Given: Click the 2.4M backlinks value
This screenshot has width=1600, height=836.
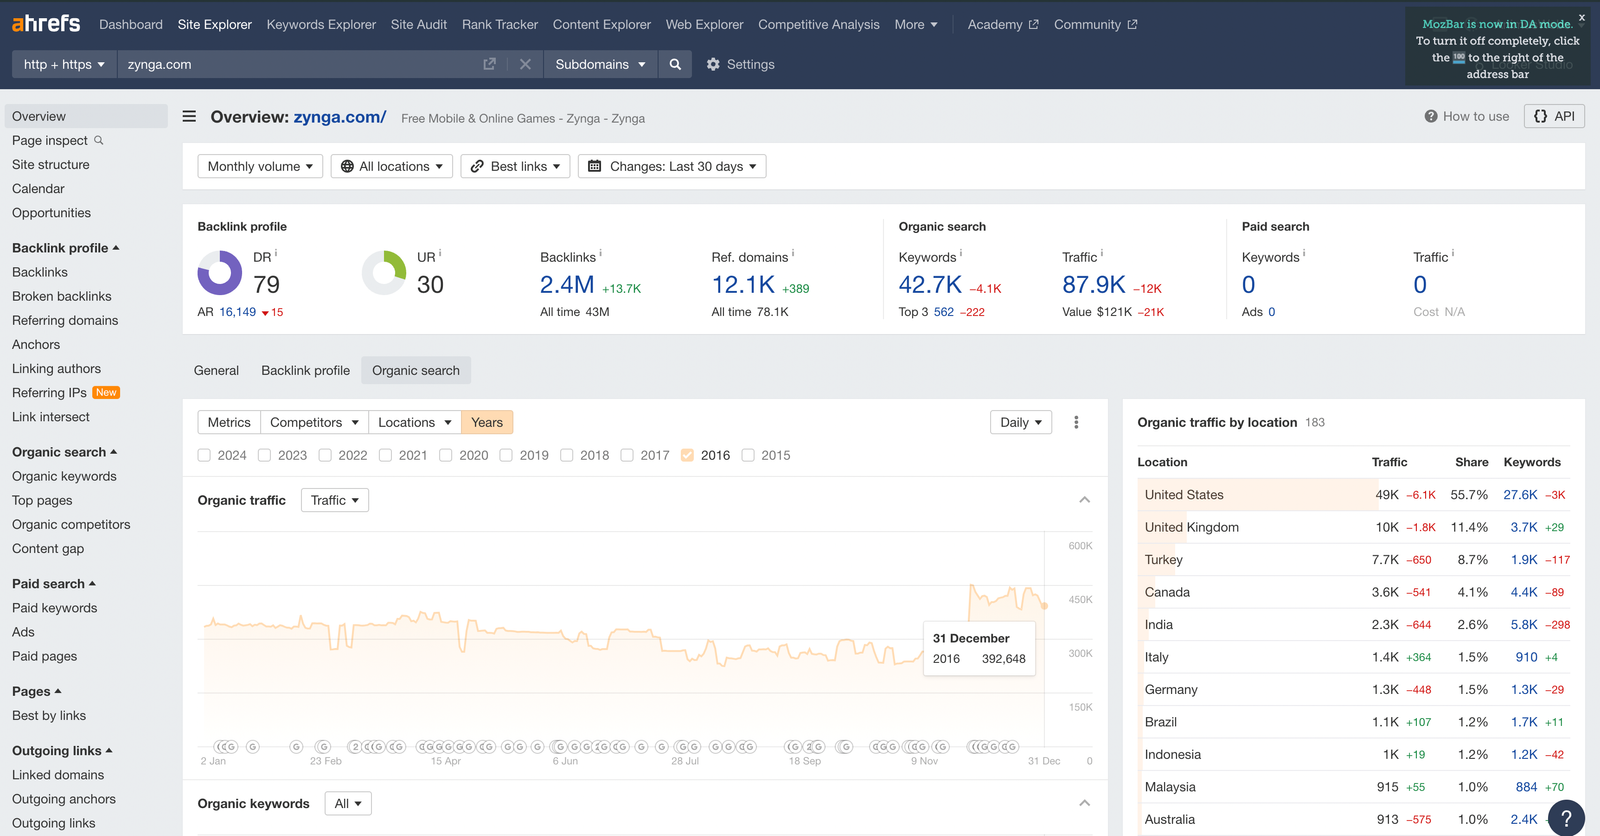Looking at the screenshot, I should pos(567,285).
